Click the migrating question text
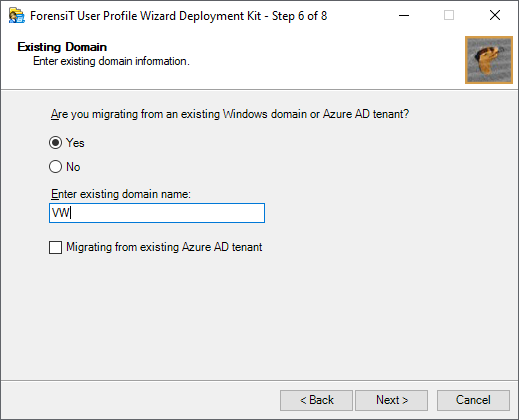Viewport: 519px width, 420px height. [230, 114]
